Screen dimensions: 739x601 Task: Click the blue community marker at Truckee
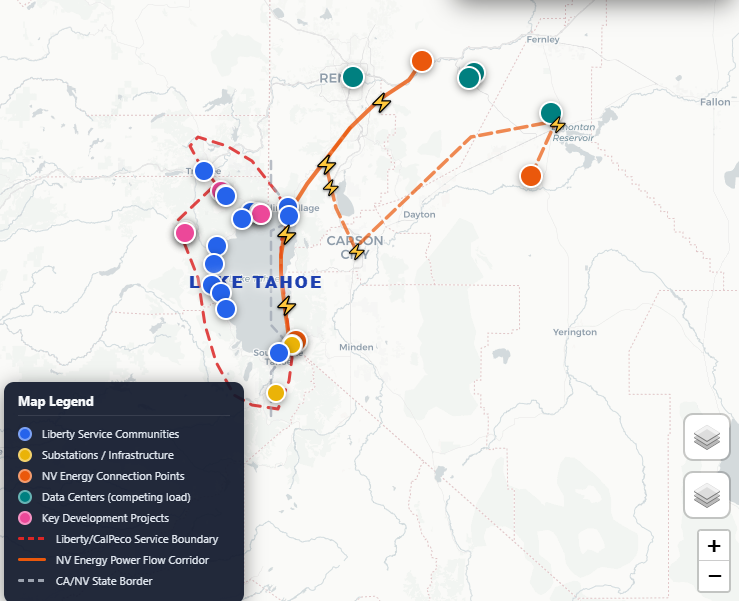coord(204,171)
